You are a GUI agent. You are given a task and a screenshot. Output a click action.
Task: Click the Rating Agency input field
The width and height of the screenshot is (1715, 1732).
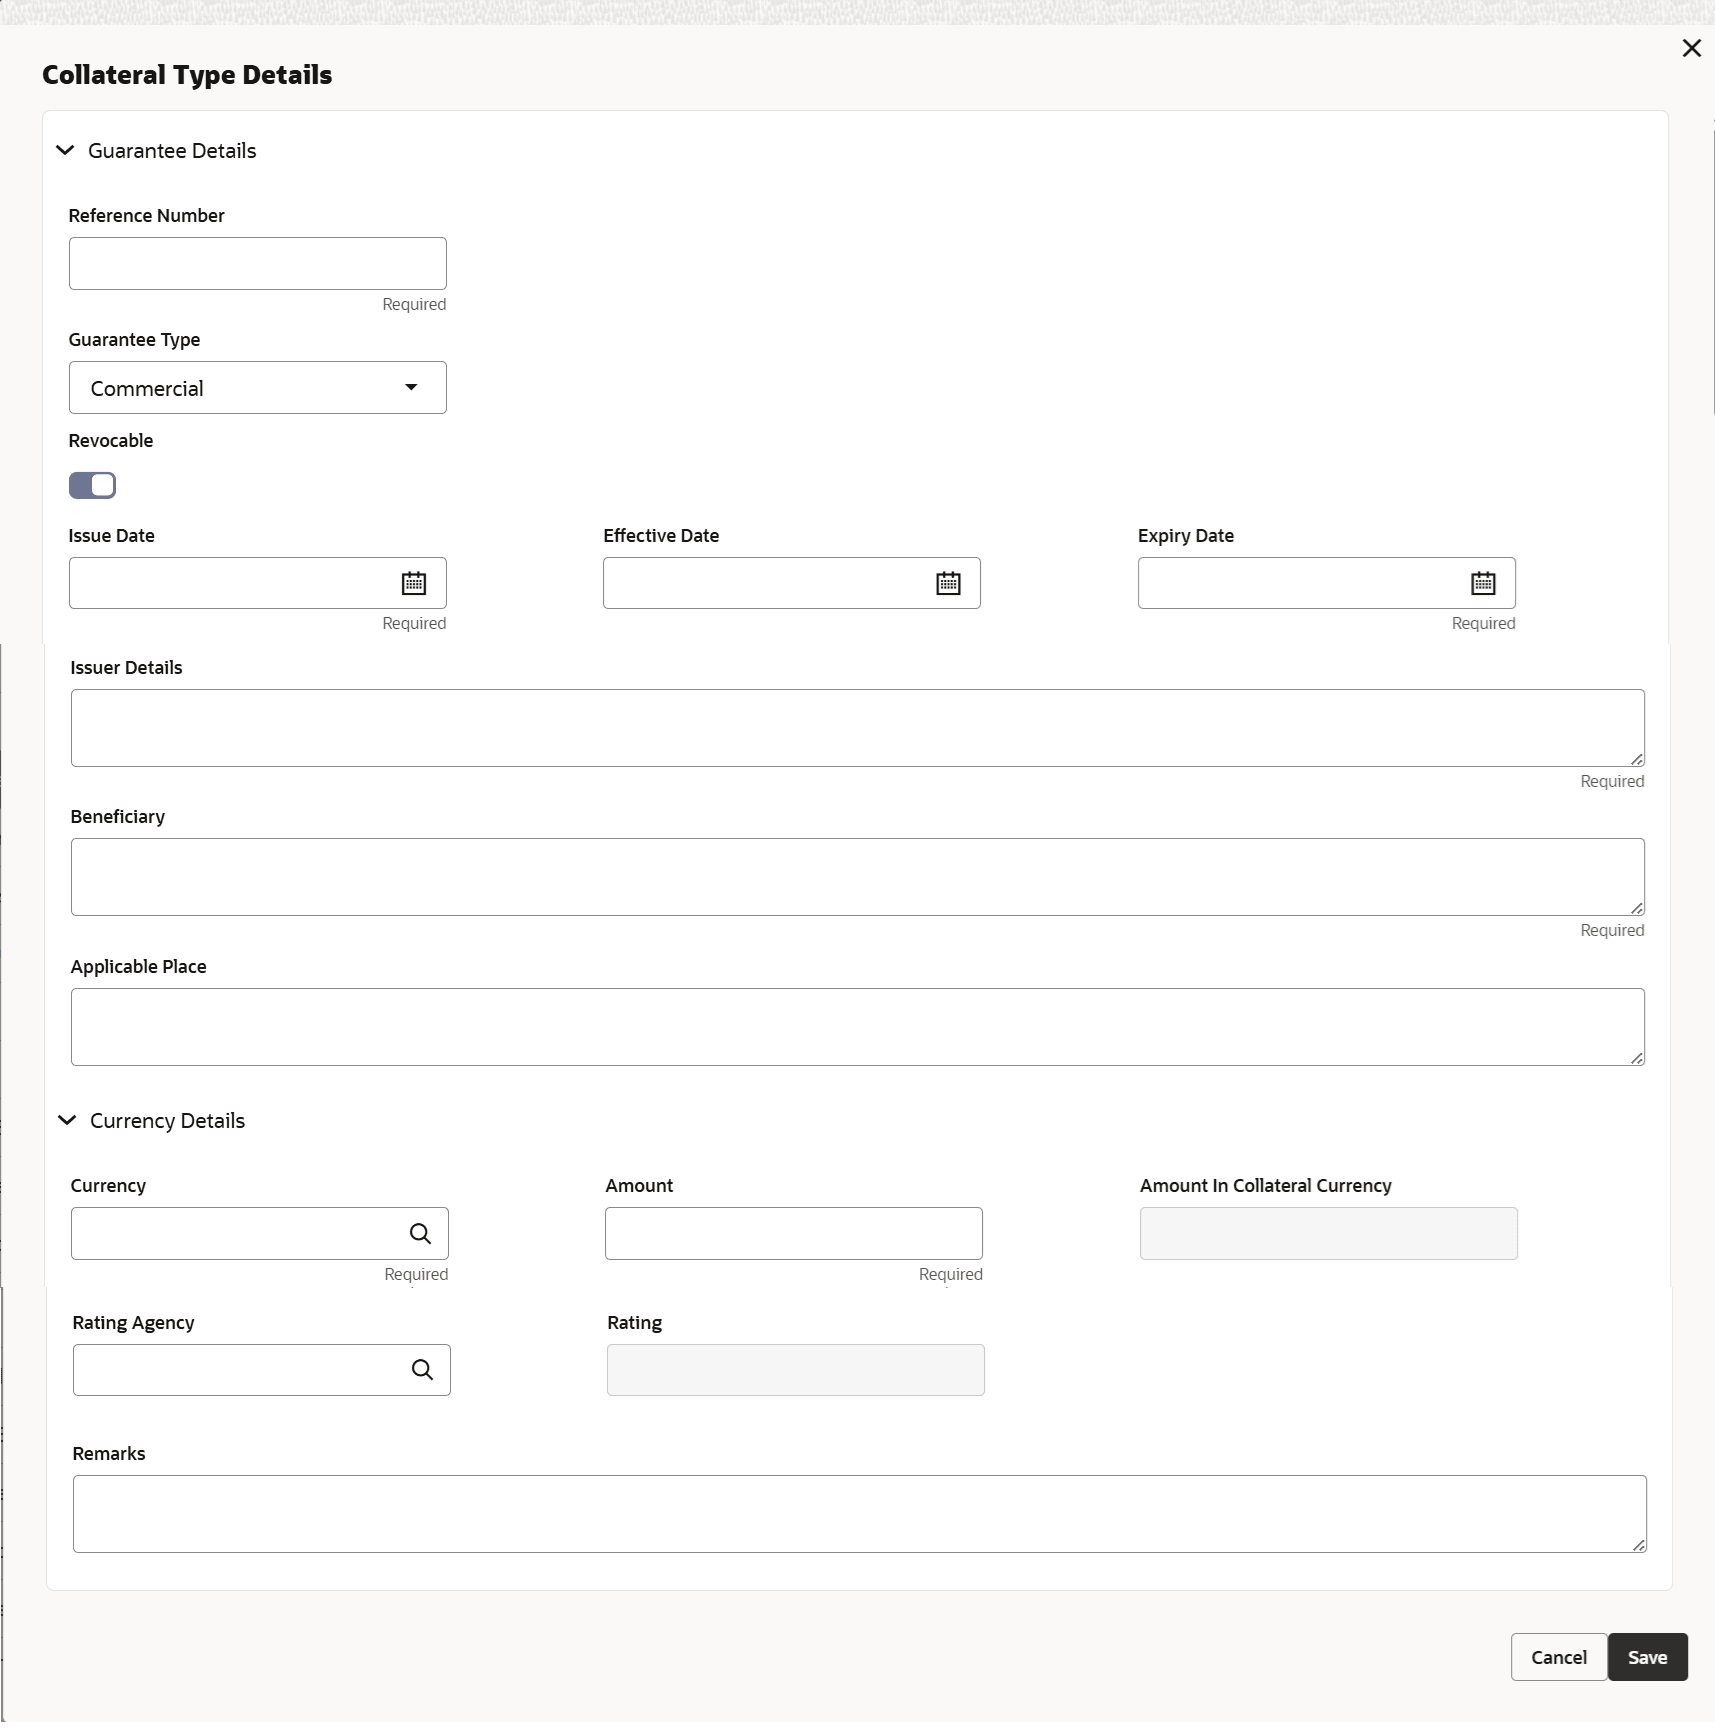[239, 1370]
